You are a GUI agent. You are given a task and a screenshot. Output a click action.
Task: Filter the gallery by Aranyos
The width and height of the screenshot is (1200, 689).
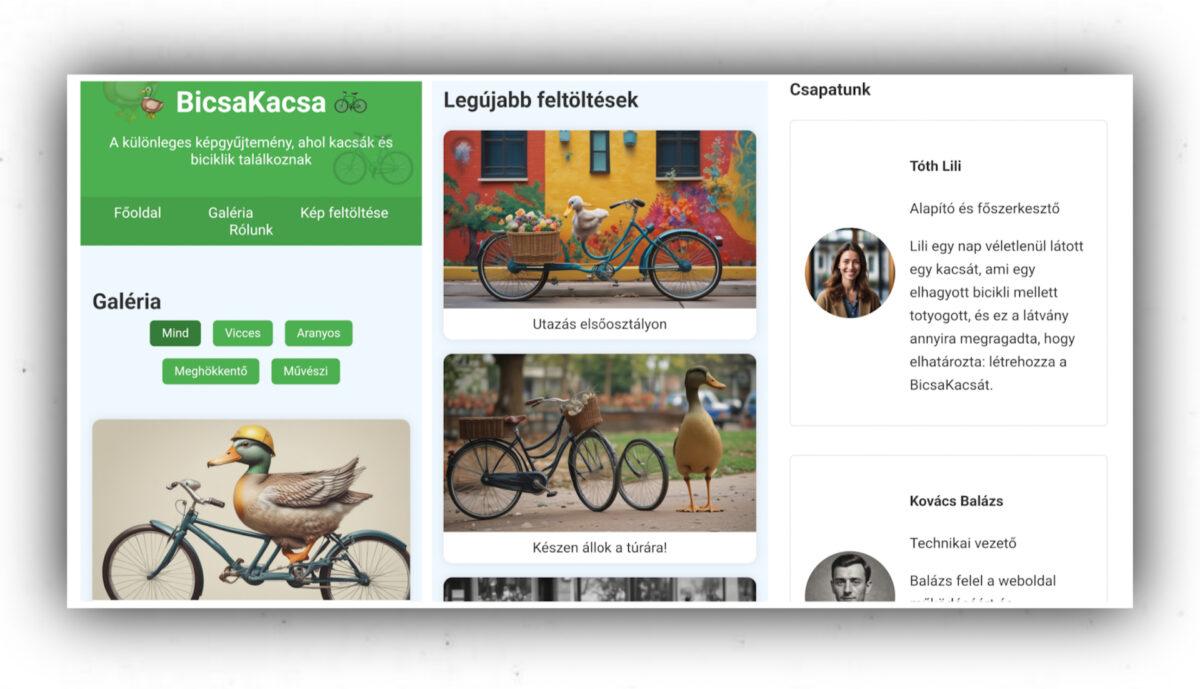tap(318, 333)
